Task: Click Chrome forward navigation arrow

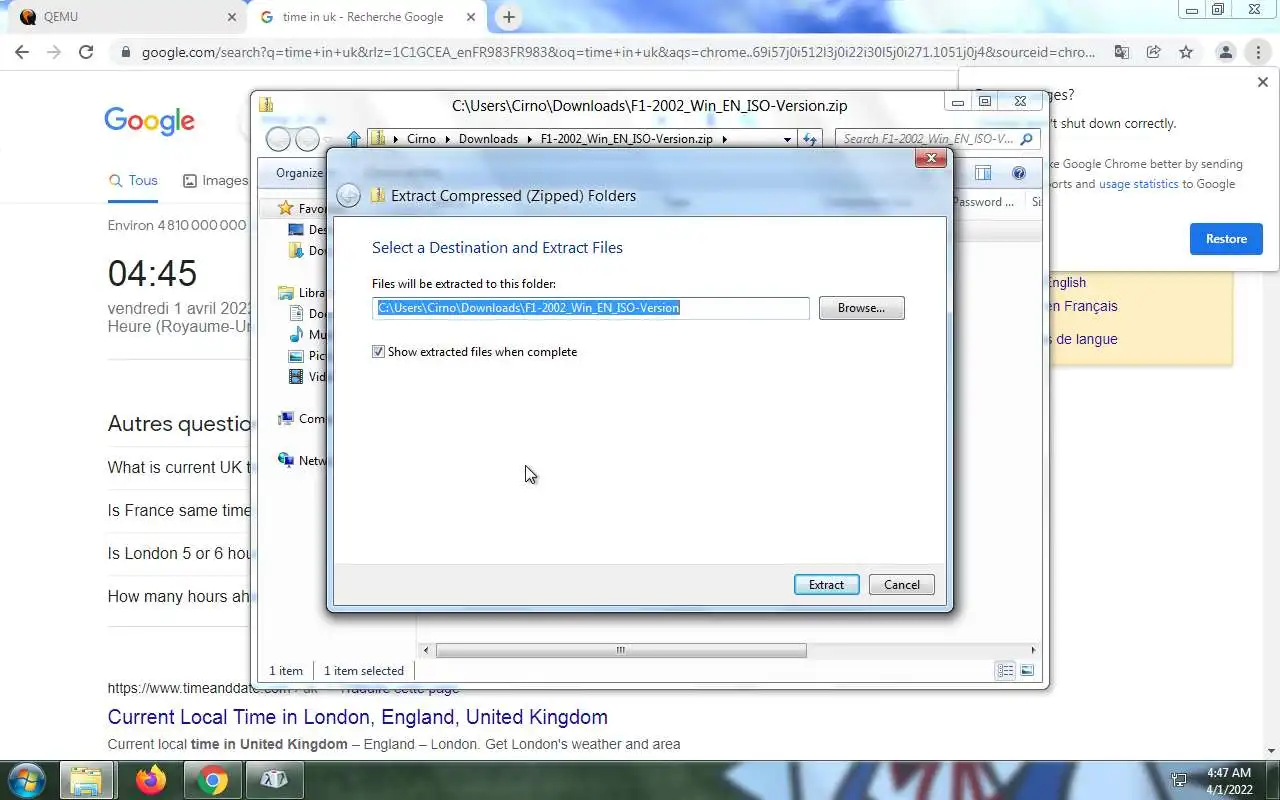Action: coord(54,52)
